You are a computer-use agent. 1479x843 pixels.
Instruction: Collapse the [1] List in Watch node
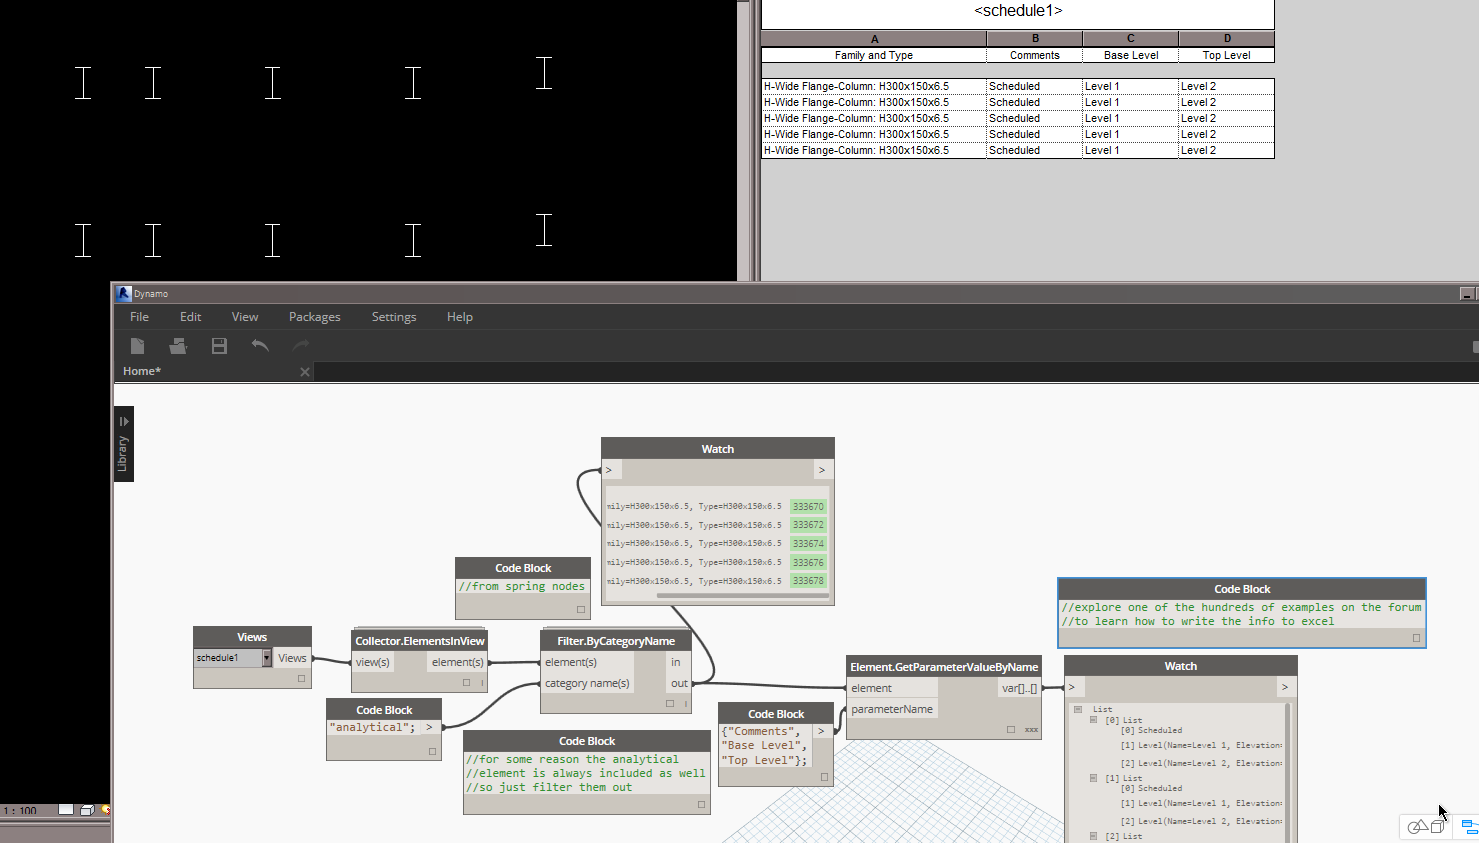[x=1094, y=778]
